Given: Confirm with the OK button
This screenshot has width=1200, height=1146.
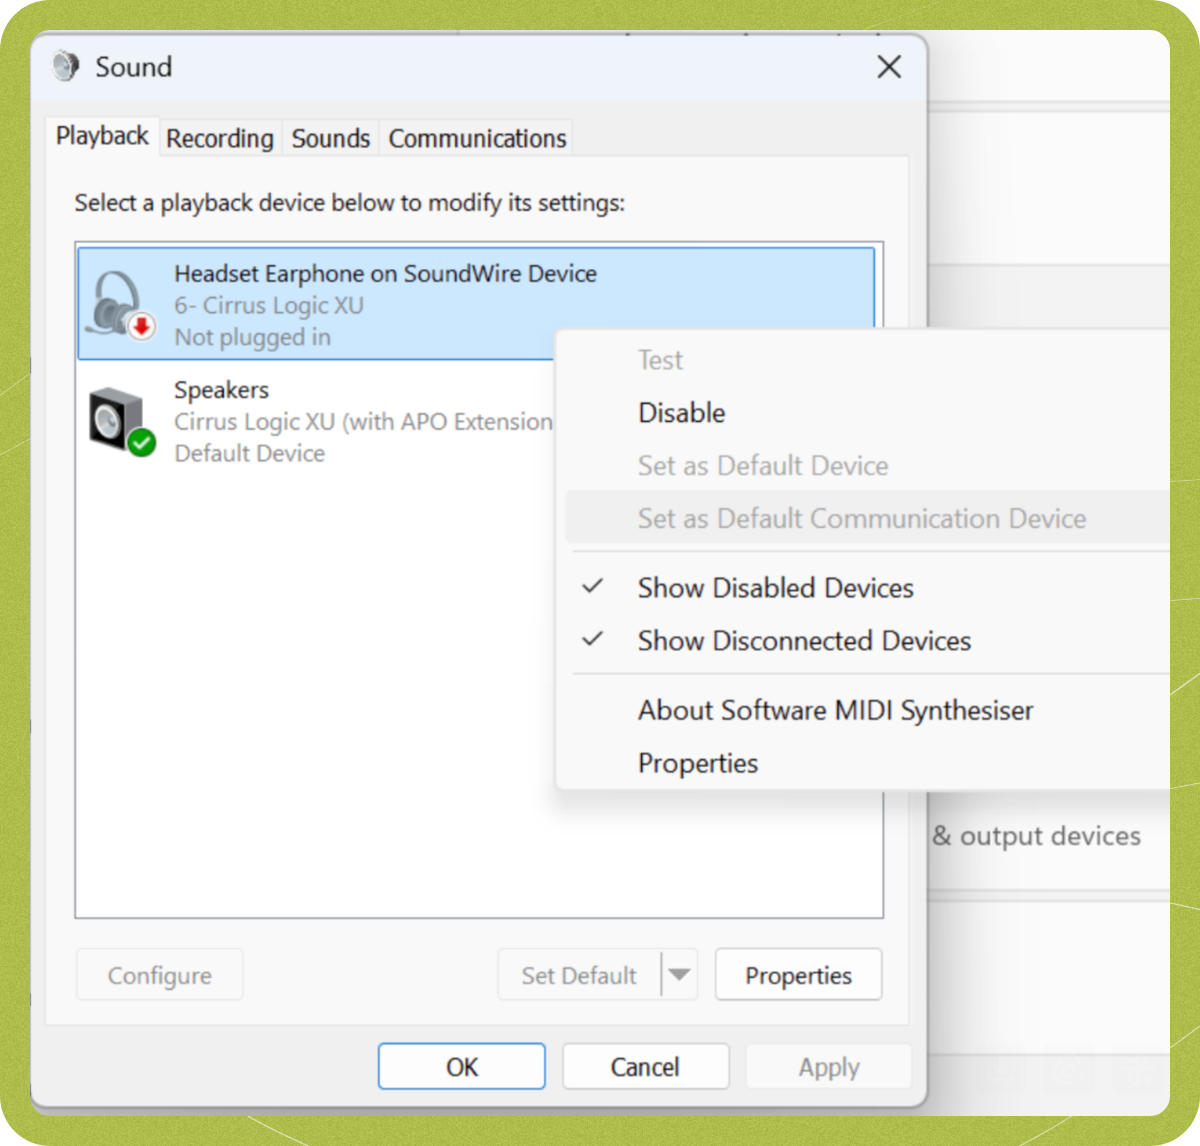Looking at the screenshot, I should [x=462, y=1067].
